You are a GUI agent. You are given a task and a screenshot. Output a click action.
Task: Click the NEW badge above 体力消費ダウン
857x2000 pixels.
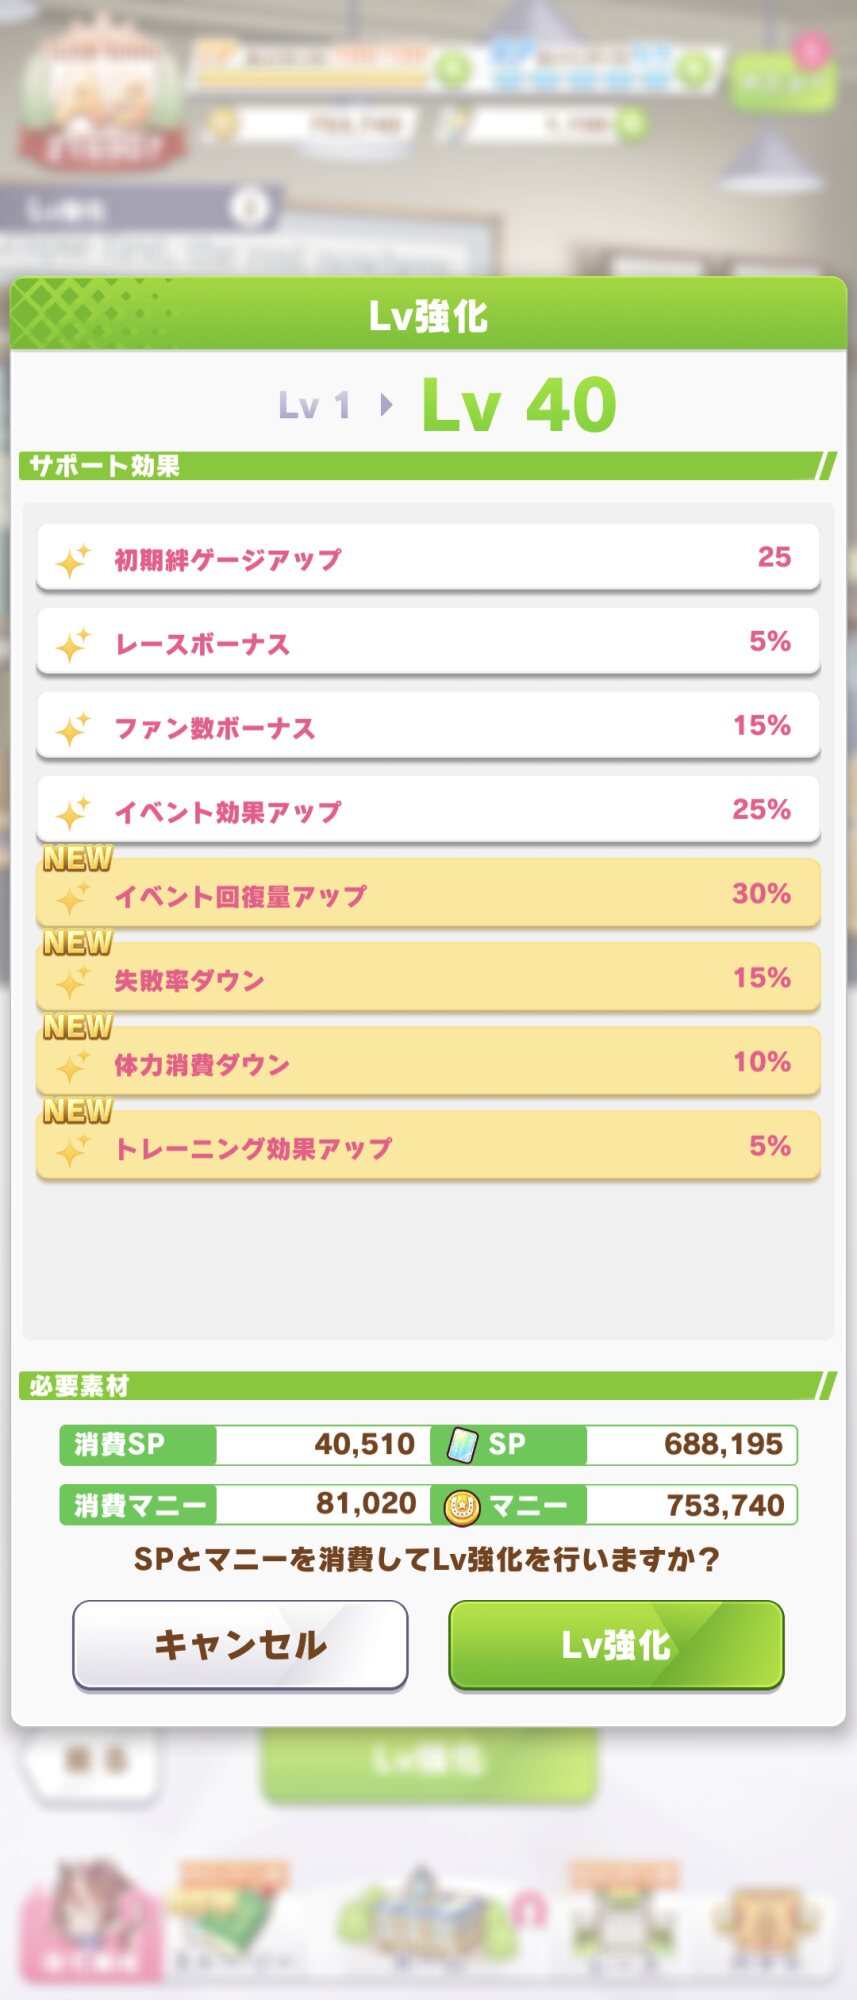pos(77,1027)
